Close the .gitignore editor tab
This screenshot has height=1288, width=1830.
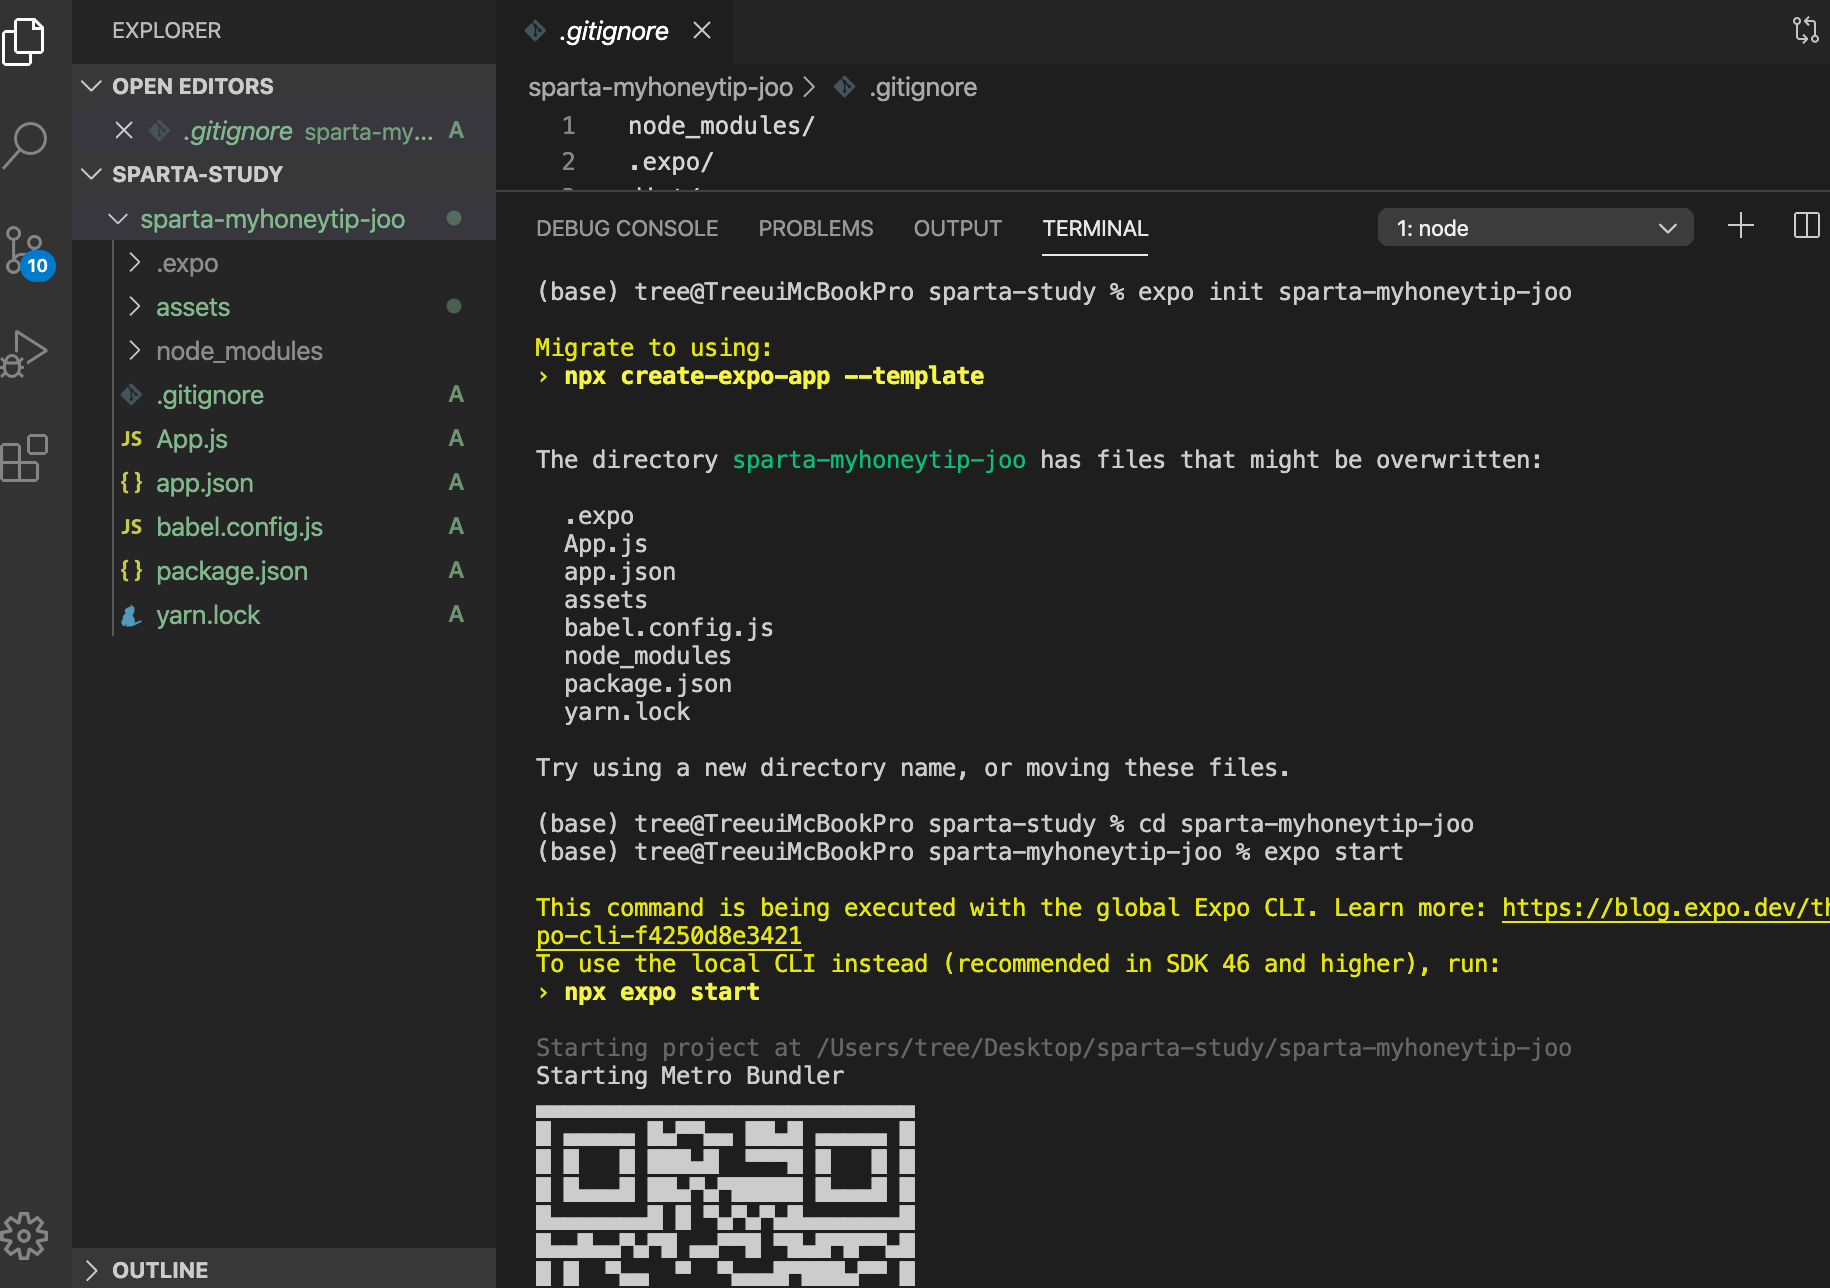click(702, 31)
